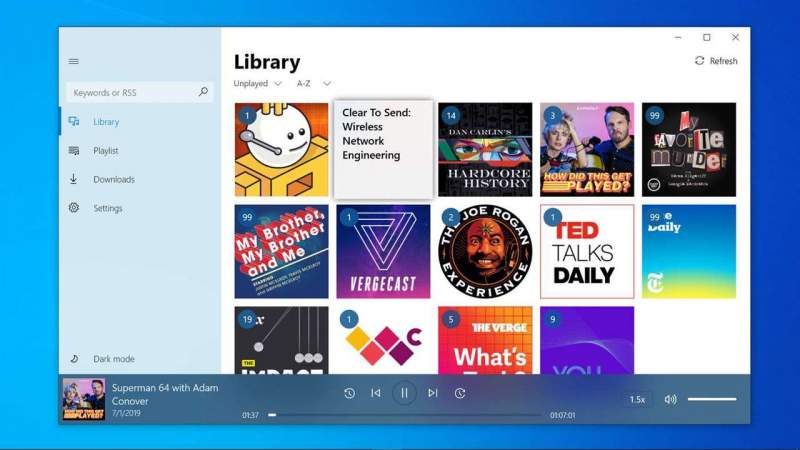The width and height of the screenshot is (800, 450).
Task: Click the 2 badge on Joe Rogan Experience
Action: [451, 217]
